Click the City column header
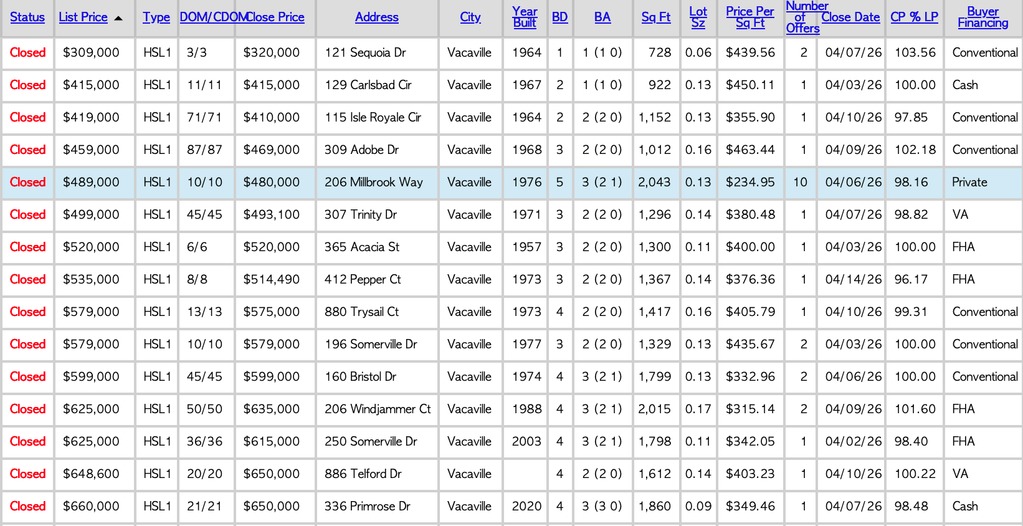Screen dimensions: 1023x526 [470, 17]
